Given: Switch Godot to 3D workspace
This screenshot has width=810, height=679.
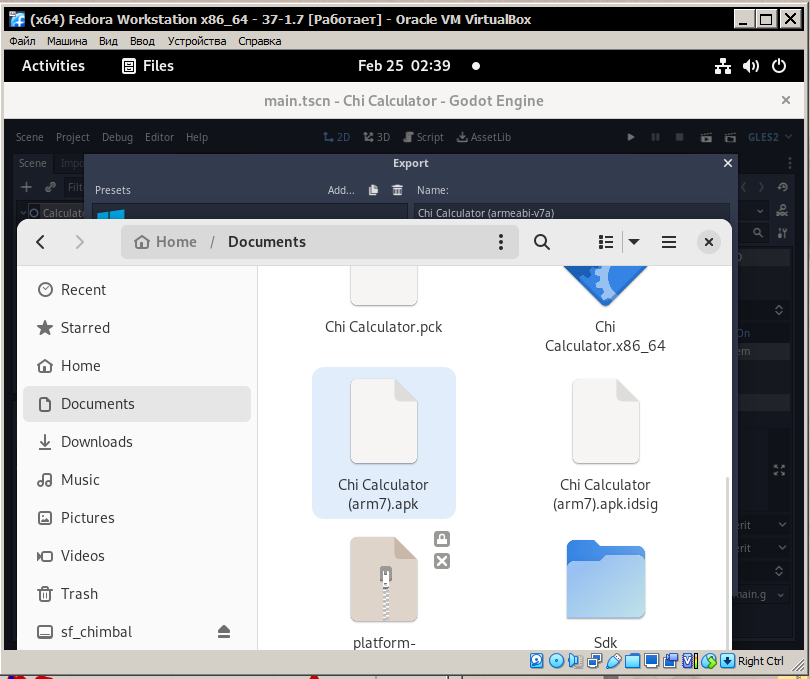Looking at the screenshot, I should pos(376,137).
